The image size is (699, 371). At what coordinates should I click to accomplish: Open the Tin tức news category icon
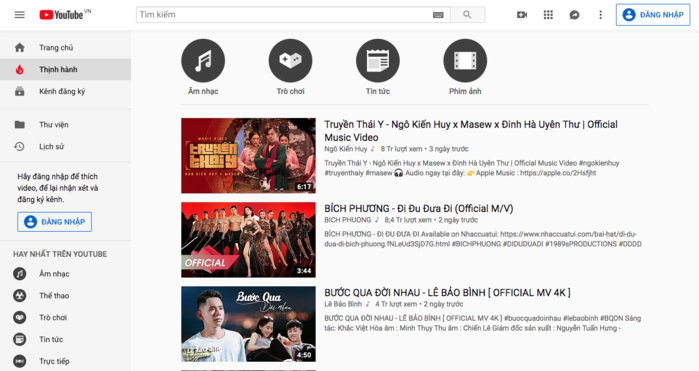click(378, 61)
